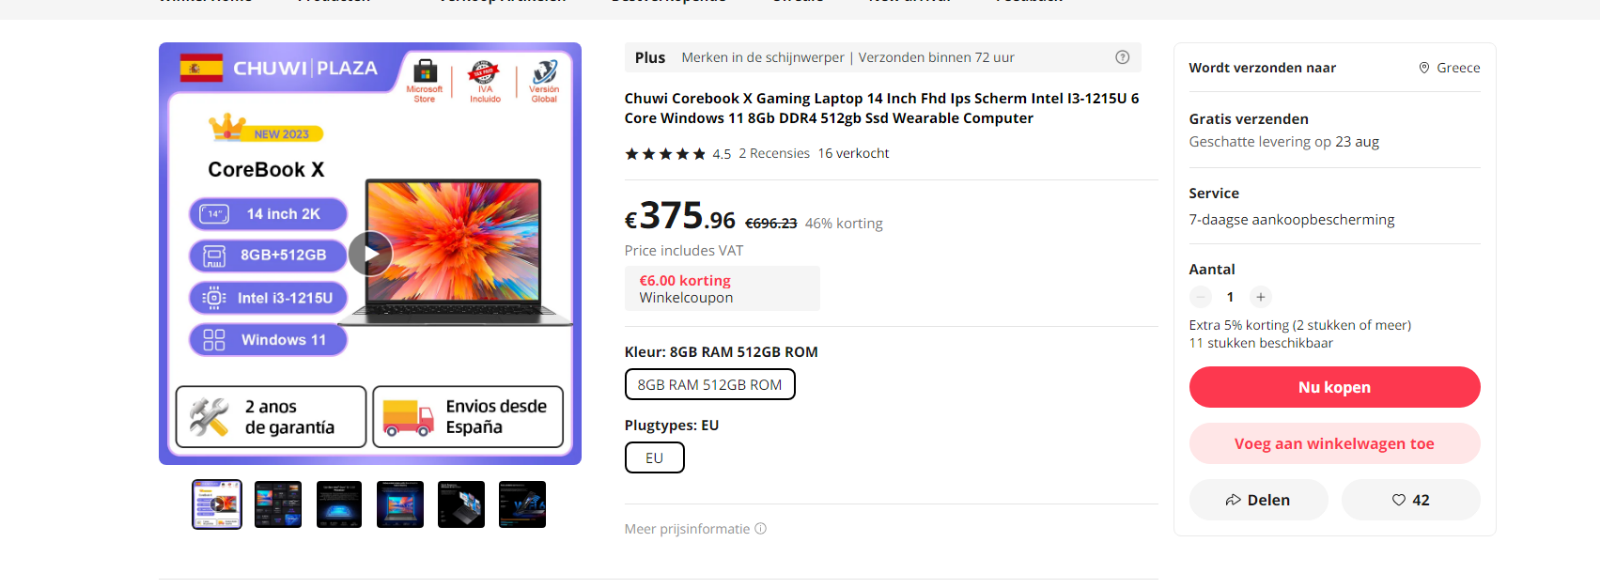Click Nu kopen button
The image size is (1600, 588).
coord(1334,387)
